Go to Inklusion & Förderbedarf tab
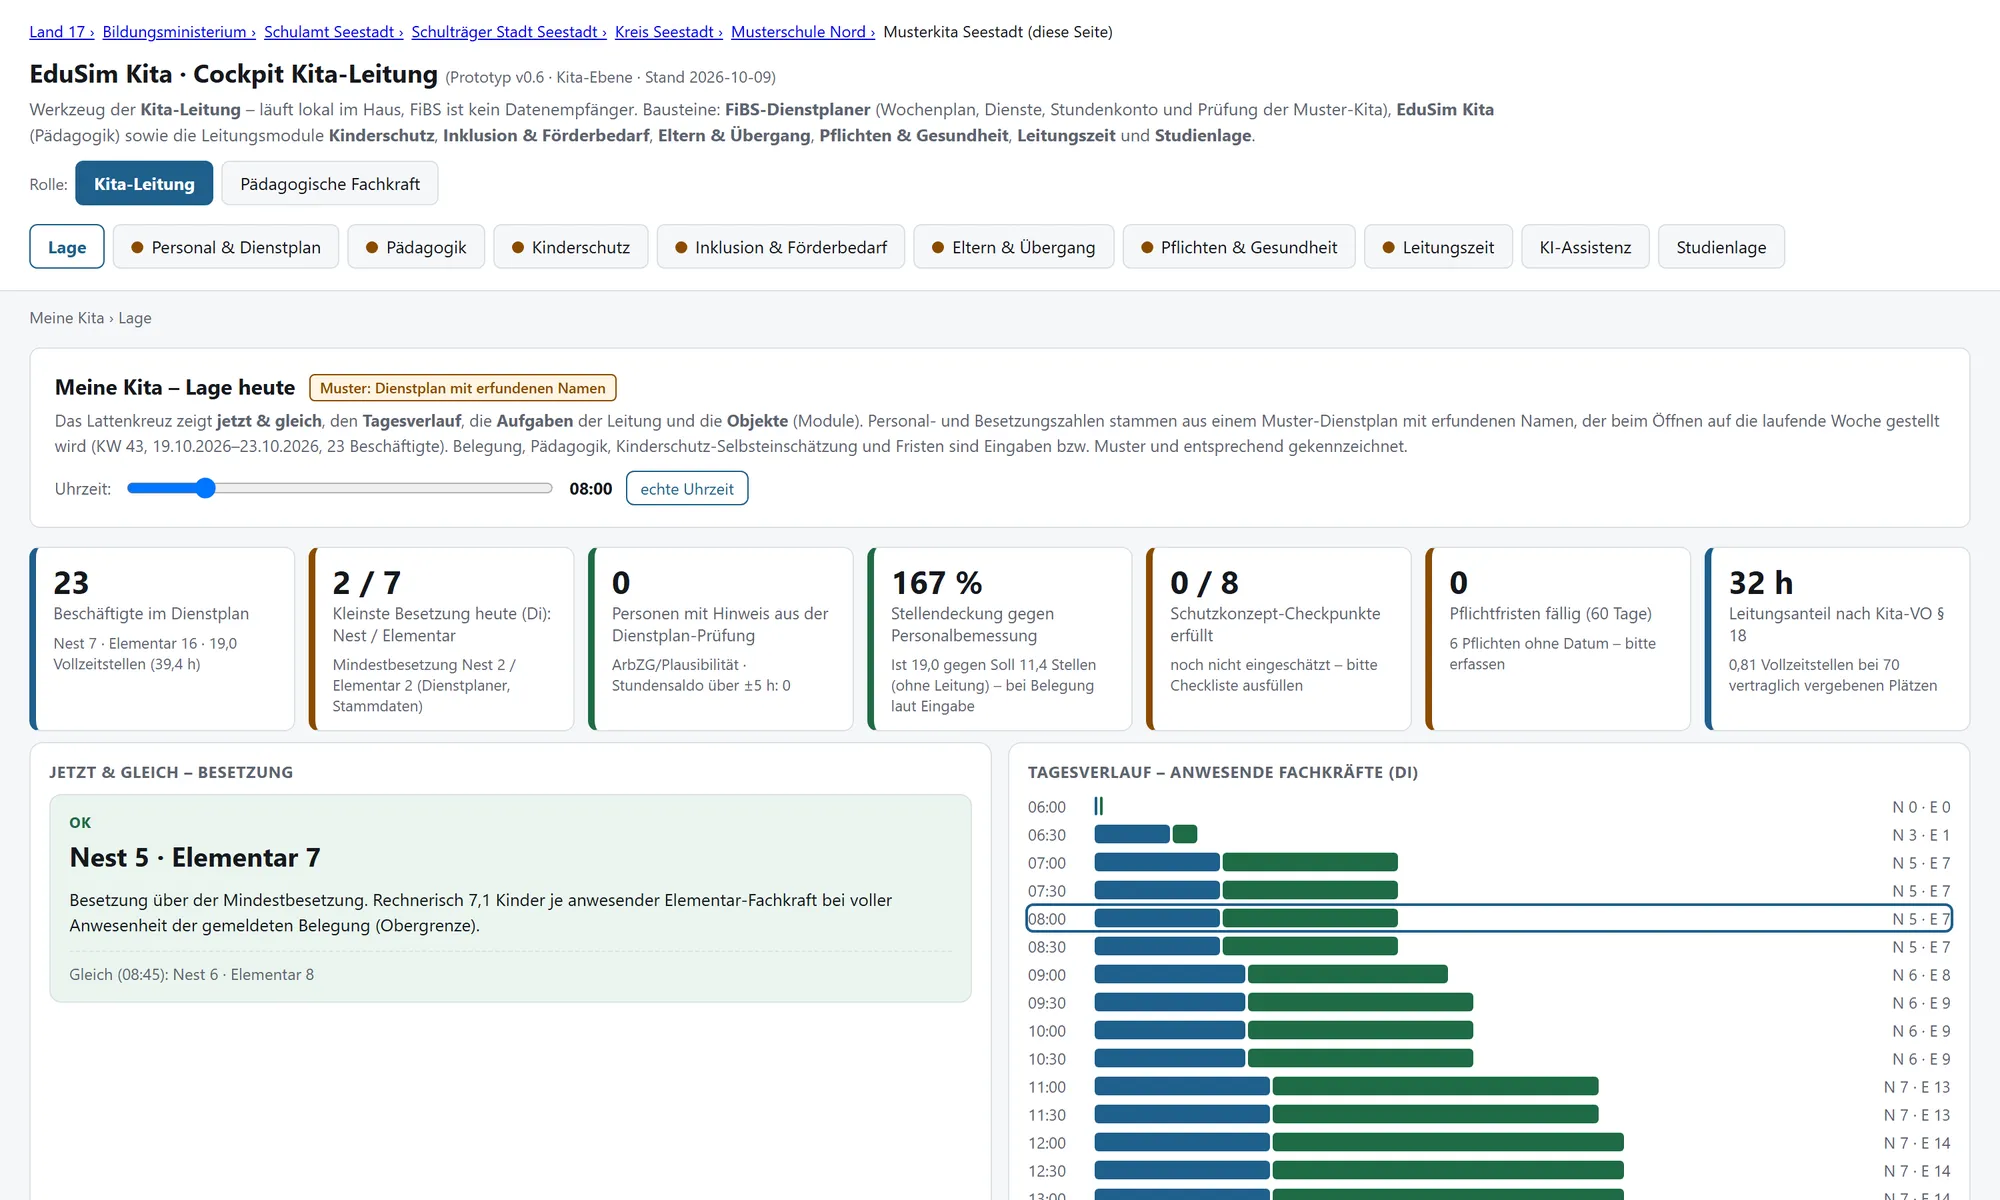 [x=781, y=247]
